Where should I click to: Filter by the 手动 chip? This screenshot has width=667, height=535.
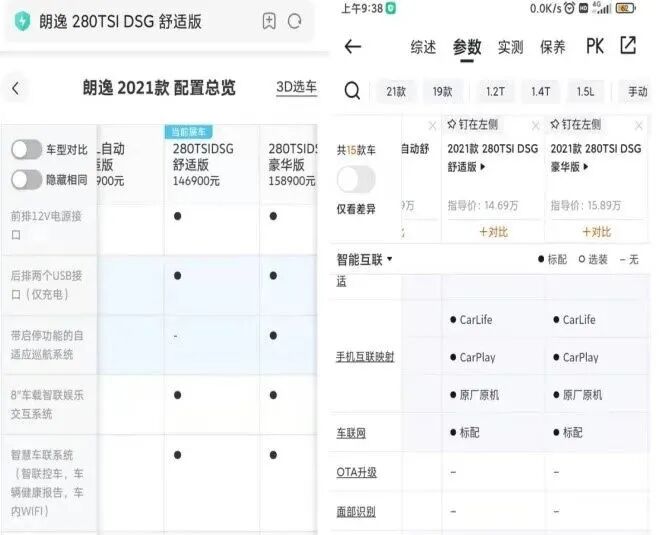click(x=635, y=91)
